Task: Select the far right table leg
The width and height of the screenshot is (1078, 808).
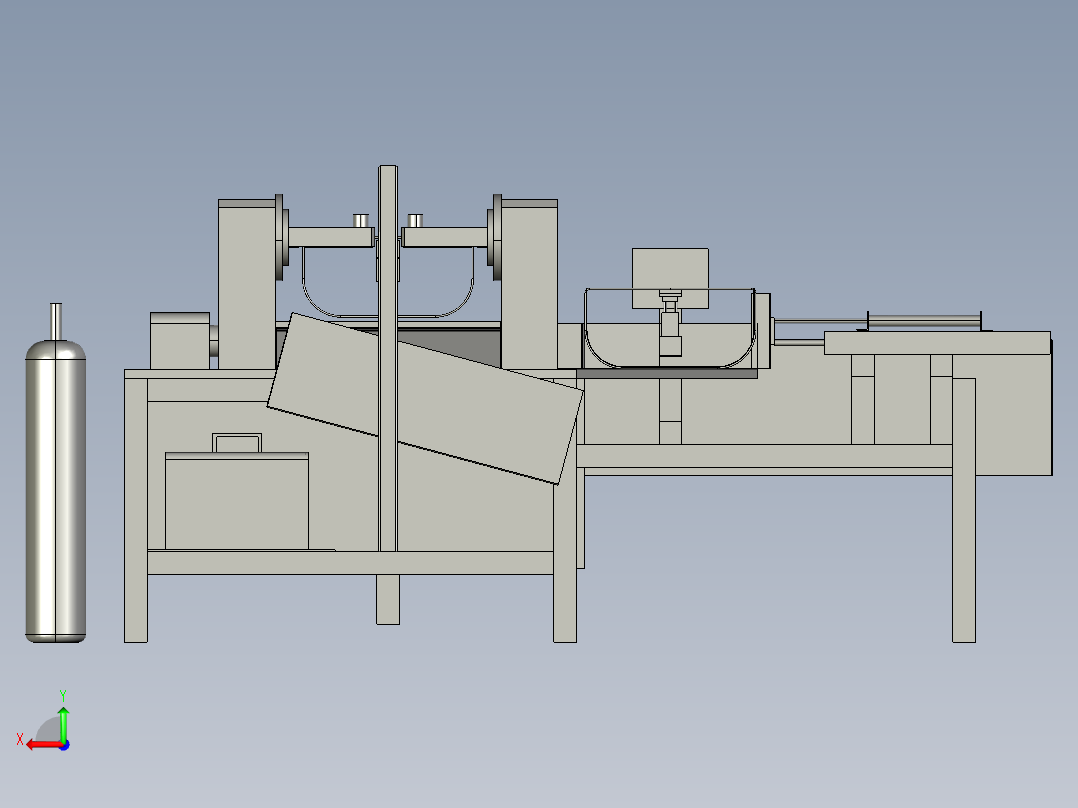Action: pos(964,510)
